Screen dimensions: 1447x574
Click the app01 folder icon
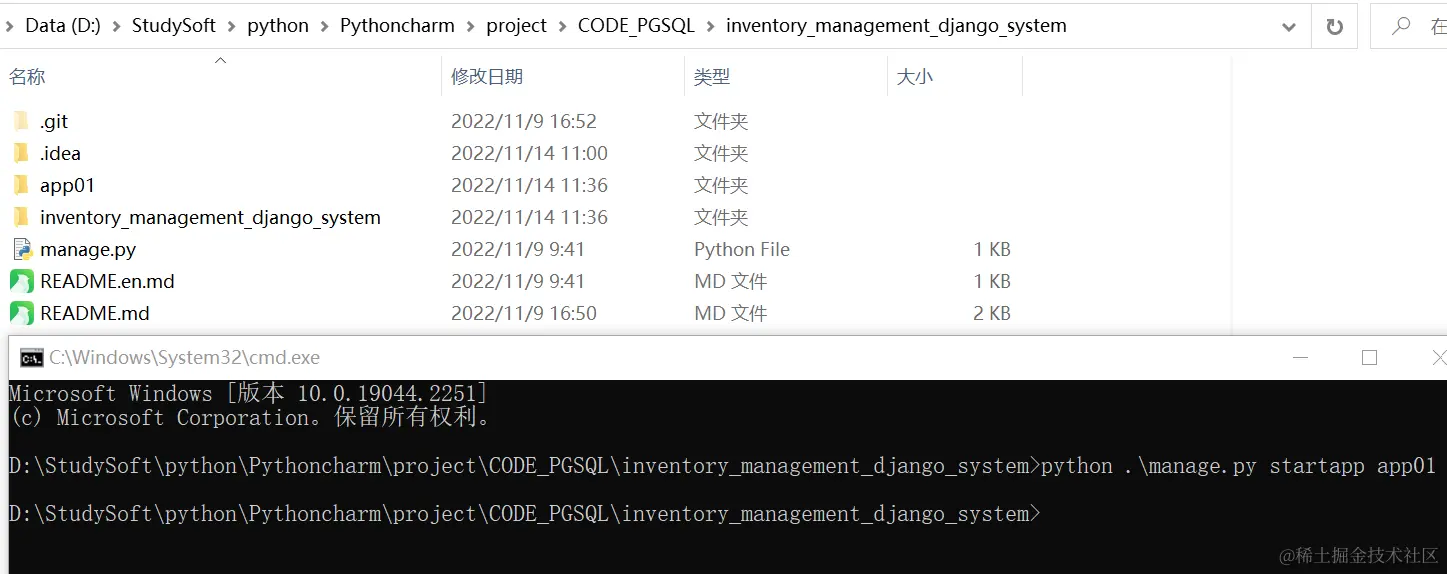(21, 185)
